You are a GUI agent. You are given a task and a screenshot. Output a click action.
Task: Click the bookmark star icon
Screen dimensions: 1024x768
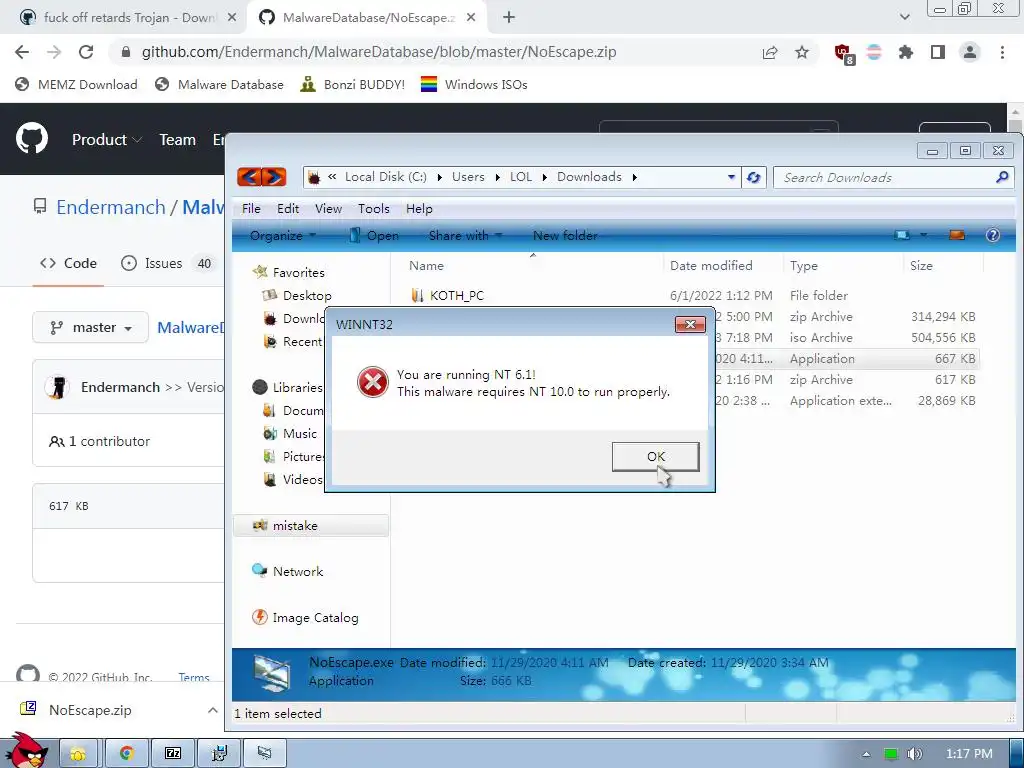click(801, 52)
